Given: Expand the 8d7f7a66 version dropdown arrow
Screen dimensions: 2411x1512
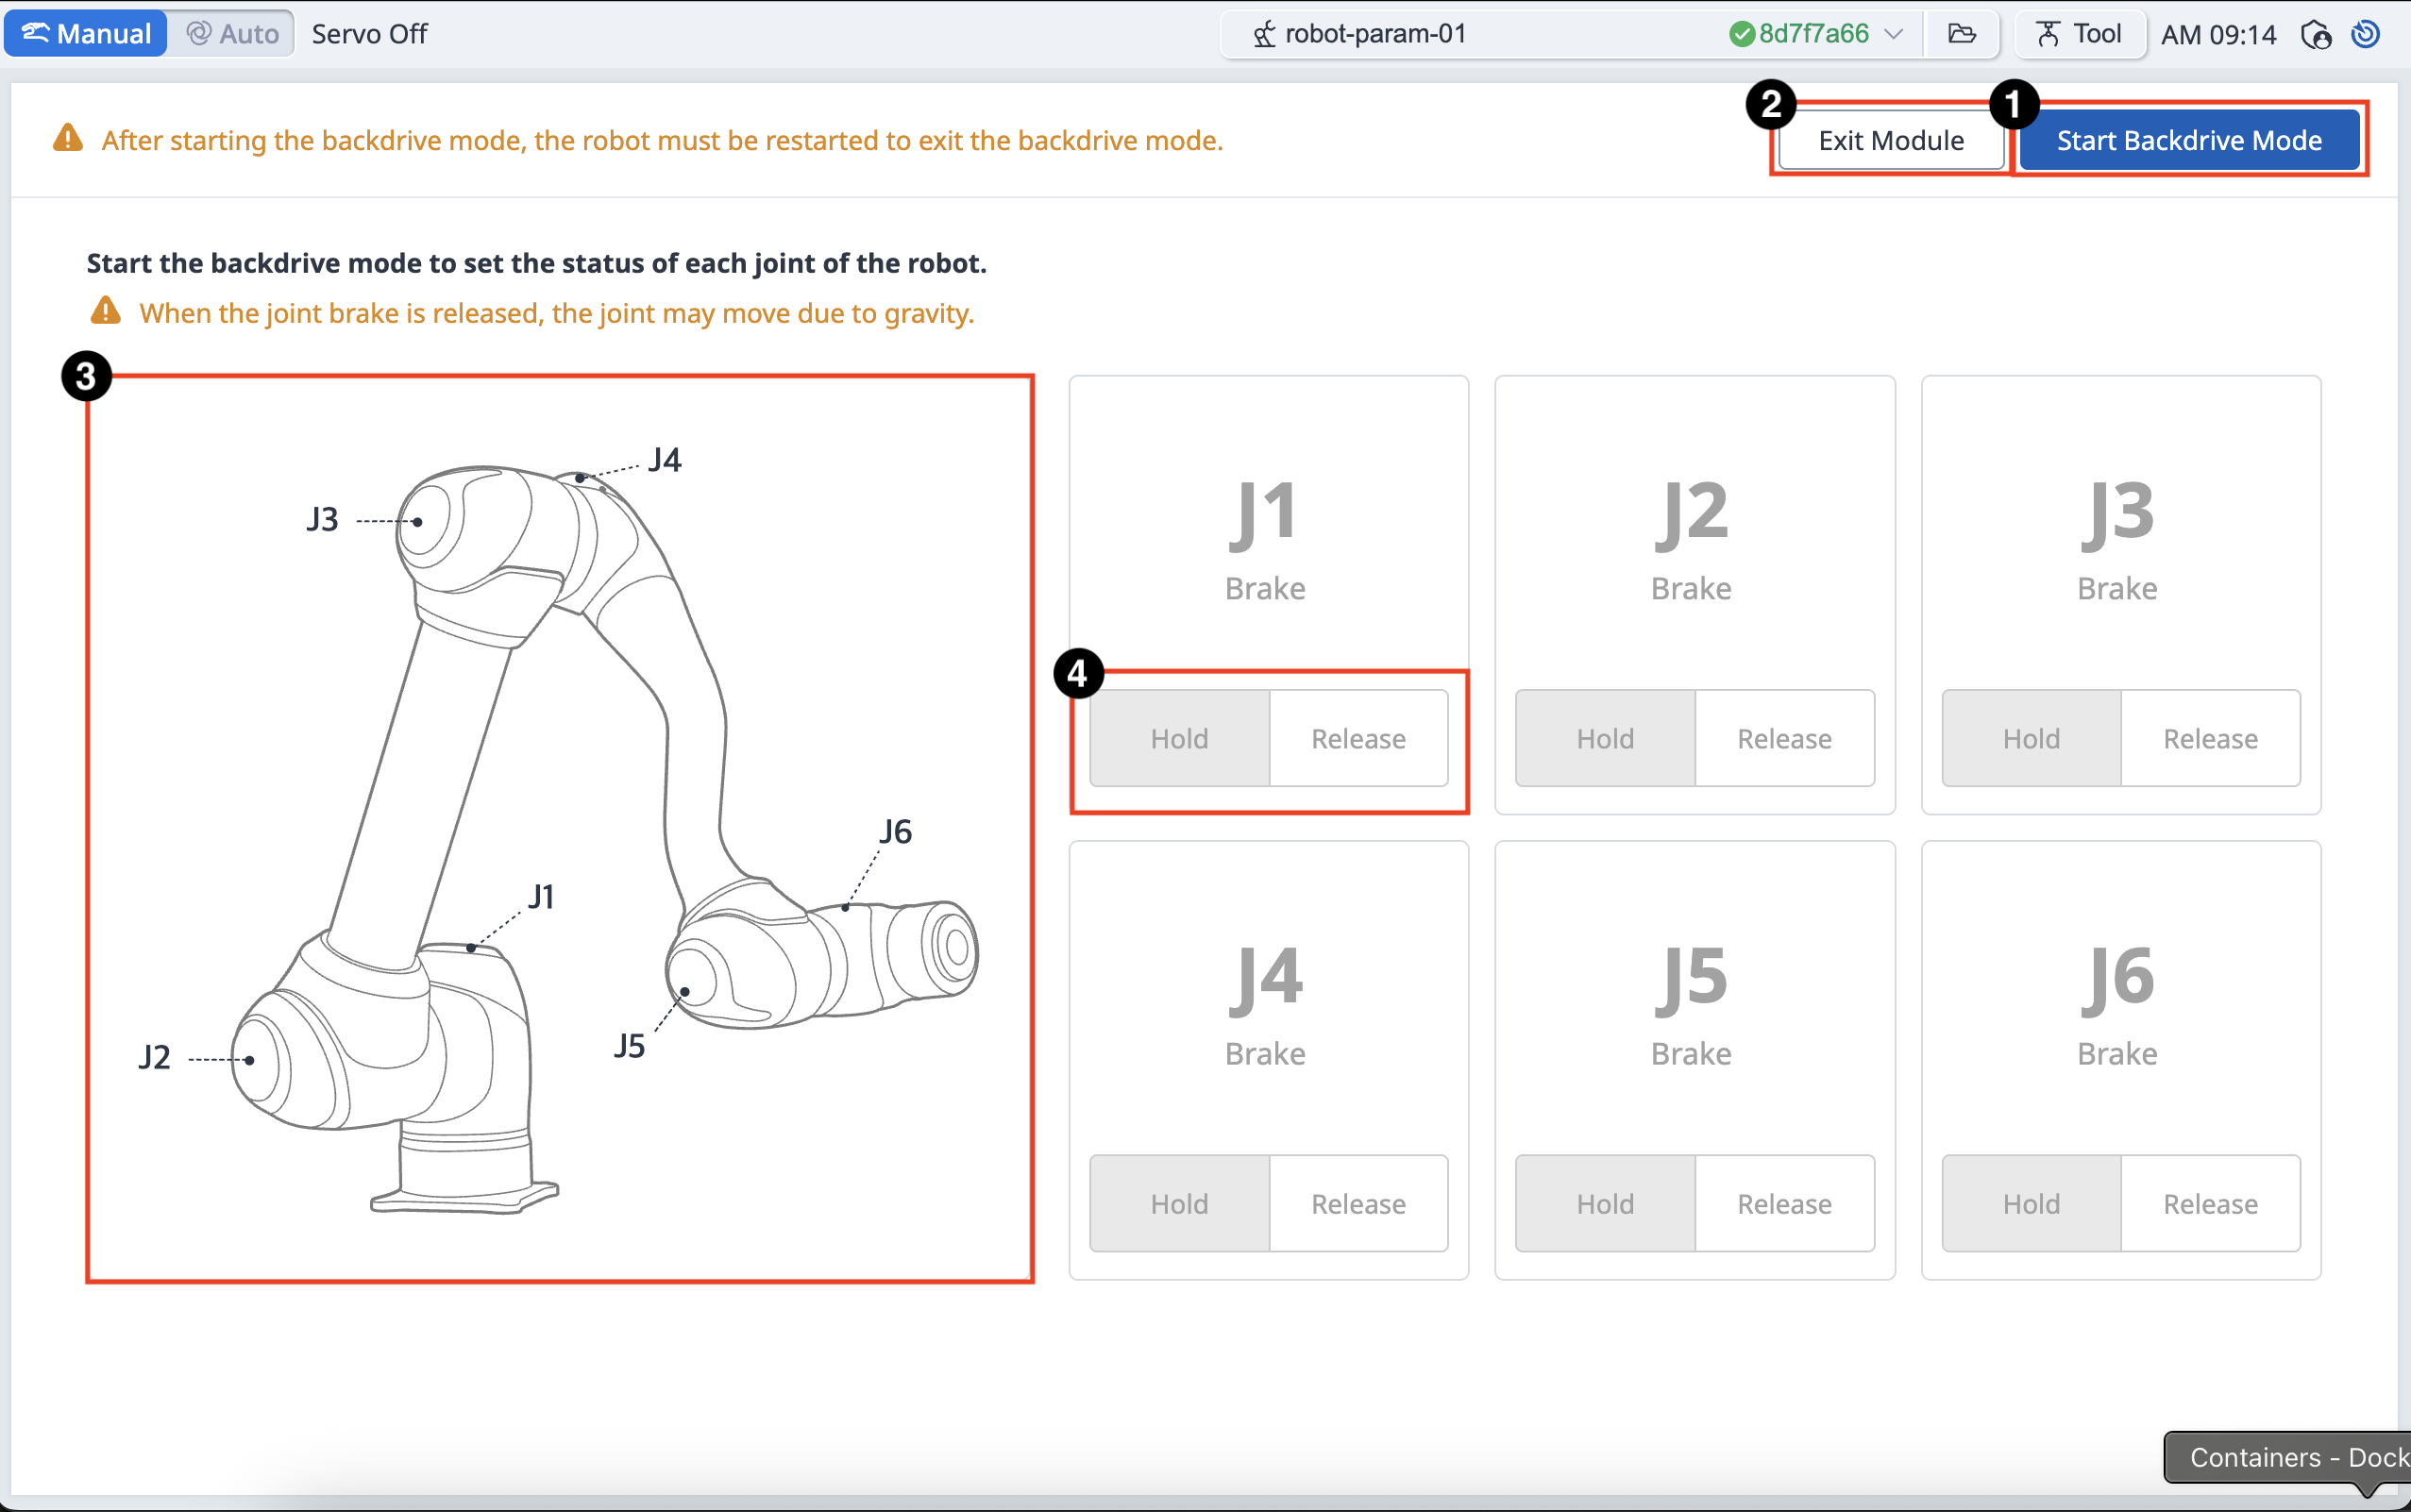Looking at the screenshot, I should [x=1893, y=34].
